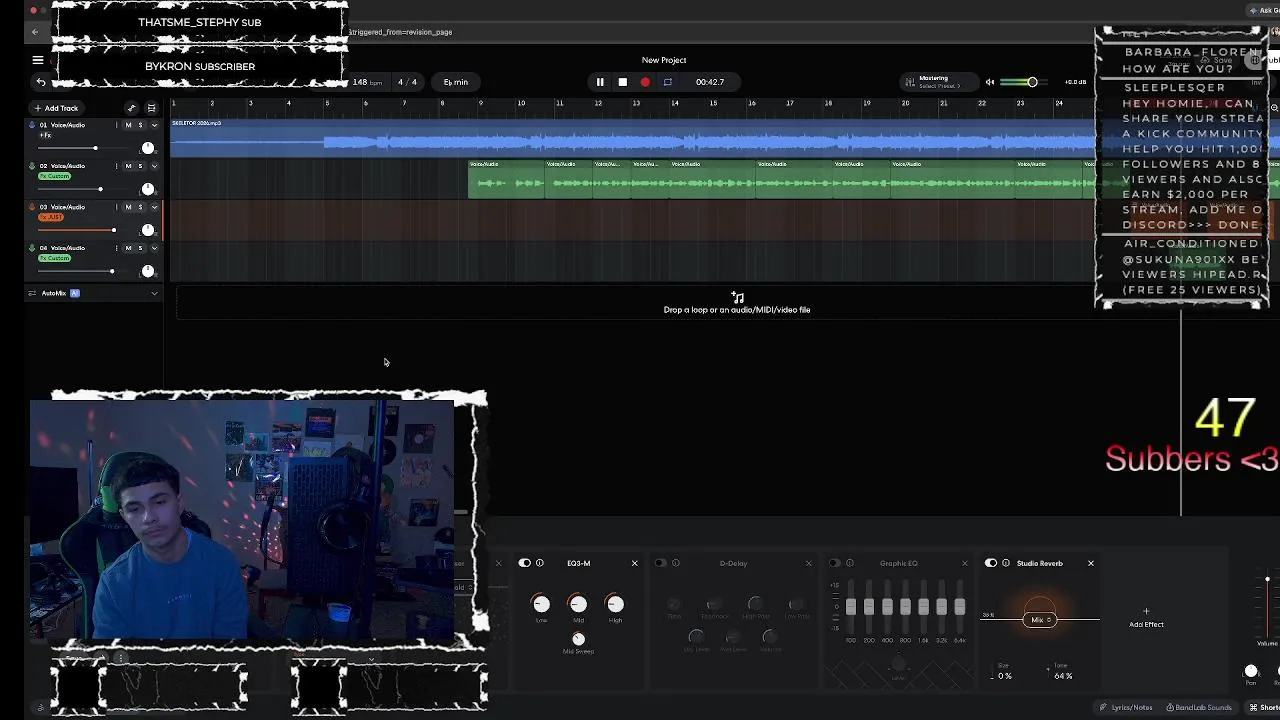Click the EQ3-M Mid Sweep knob
The image size is (1280, 720).
tap(578, 639)
